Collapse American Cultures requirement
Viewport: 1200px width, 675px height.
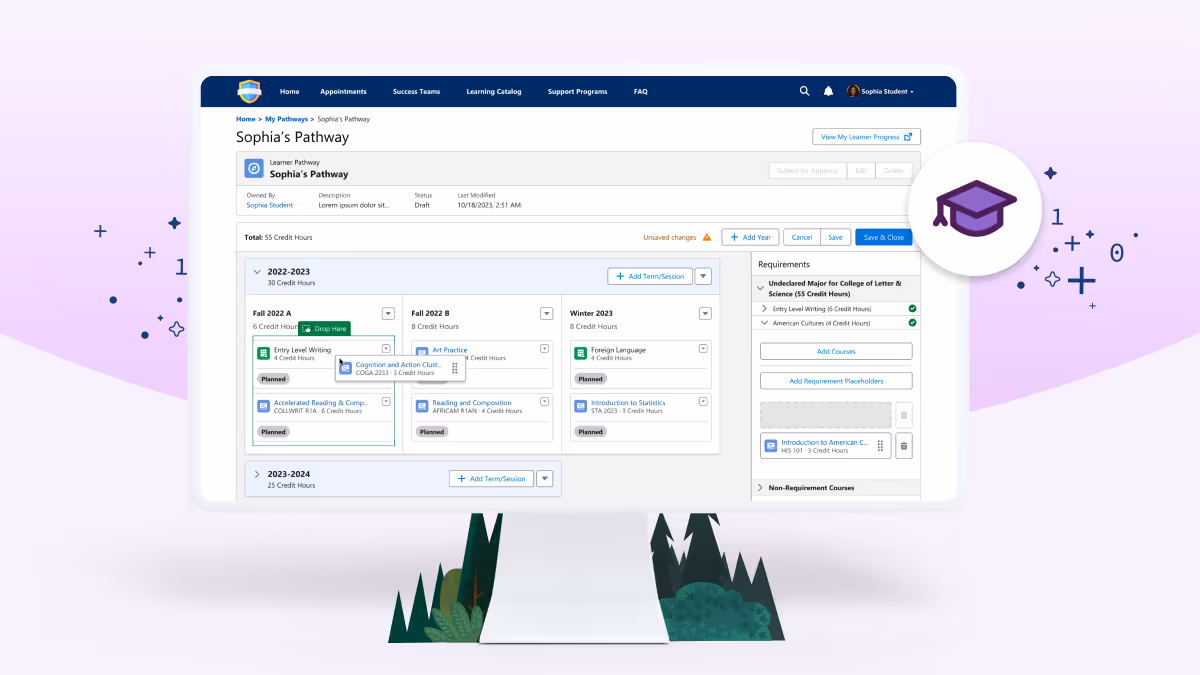click(765, 323)
